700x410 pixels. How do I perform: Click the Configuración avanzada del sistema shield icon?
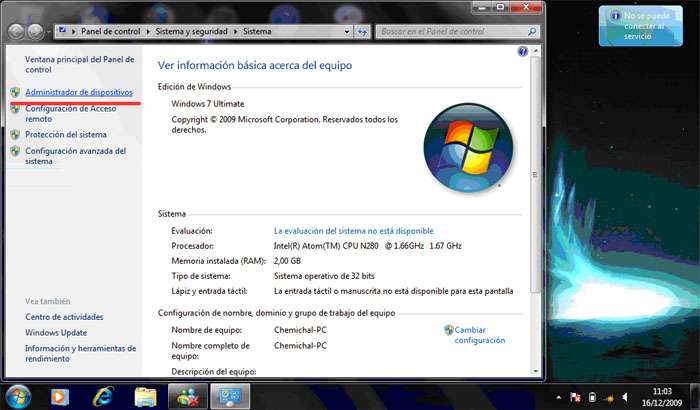[15, 152]
